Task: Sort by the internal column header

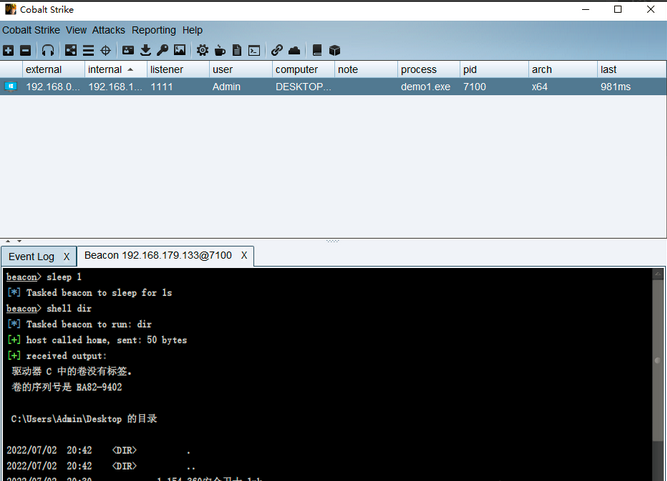Action: (x=115, y=70)
